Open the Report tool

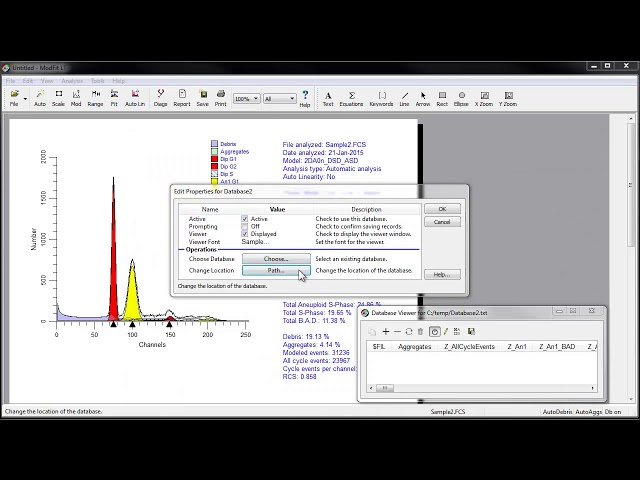pos(182,98)
